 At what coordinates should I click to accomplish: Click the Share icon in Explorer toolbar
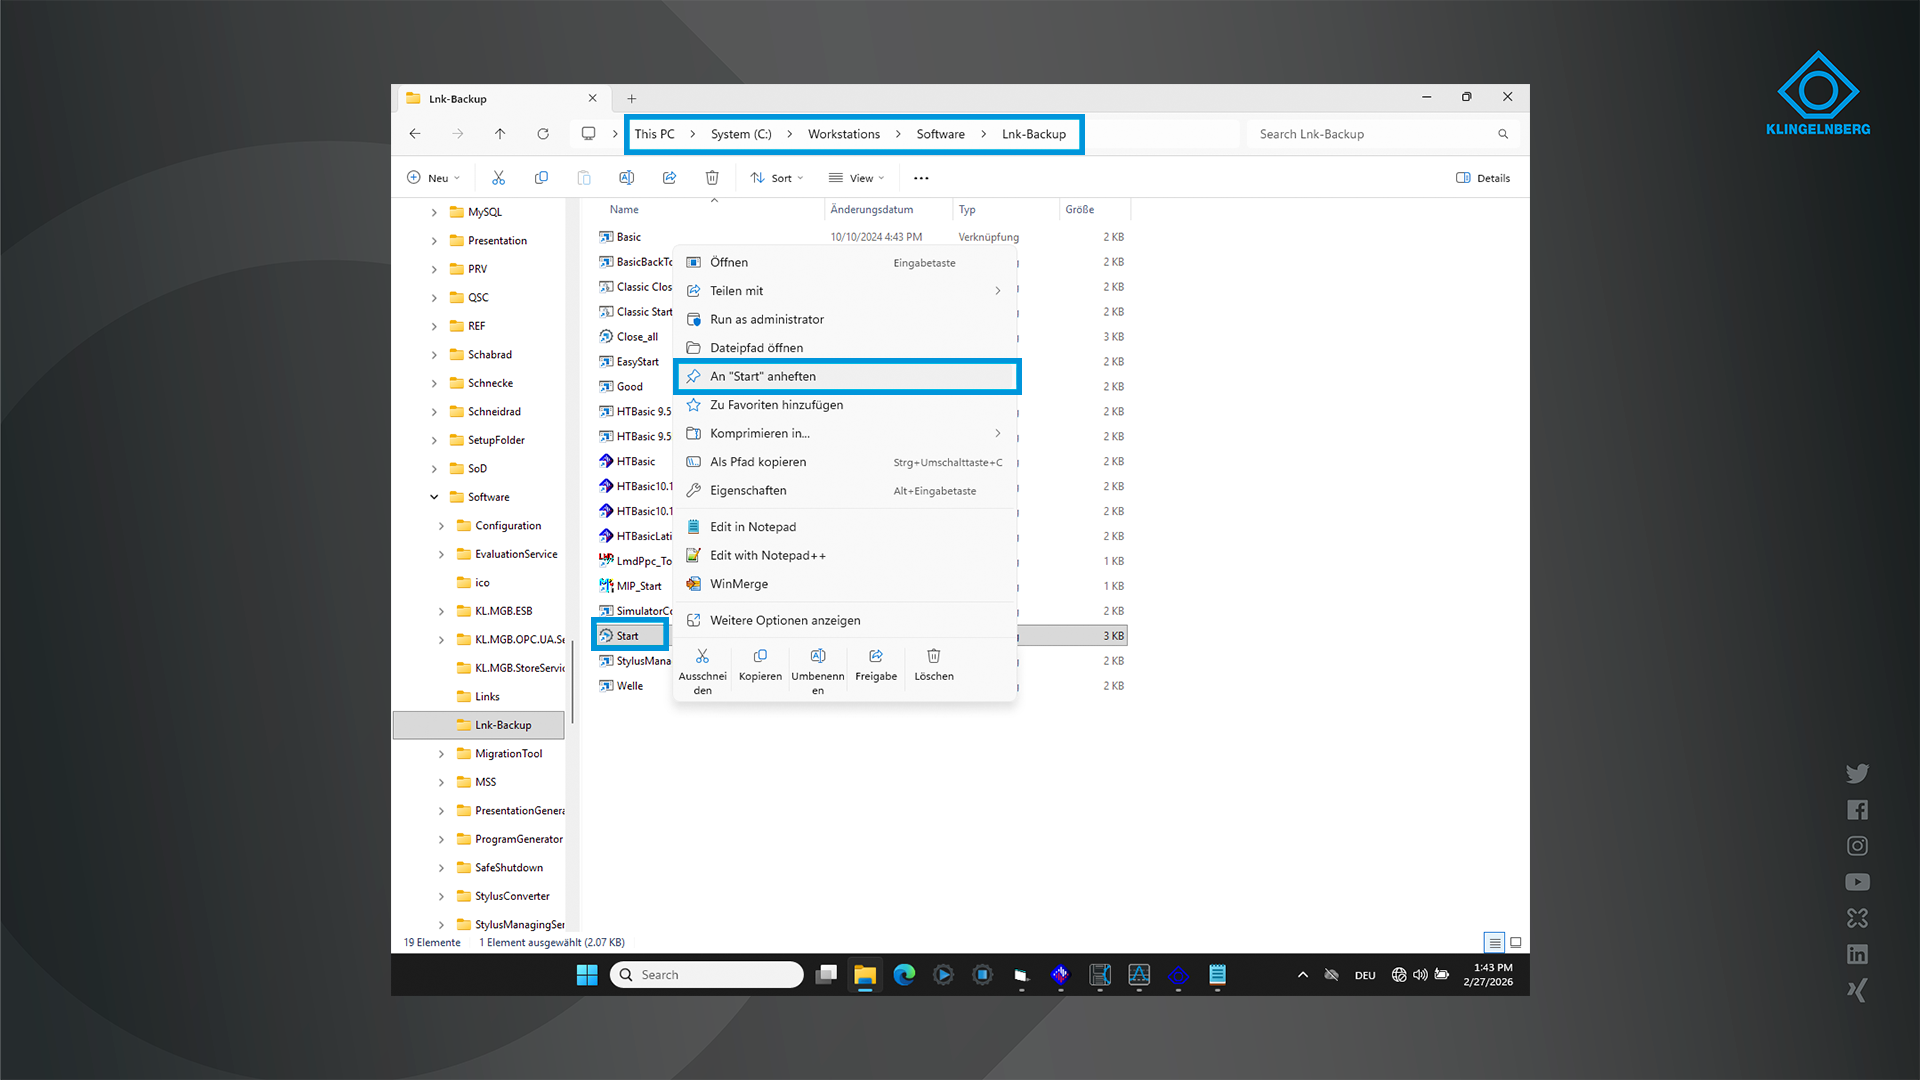point(669,178)
